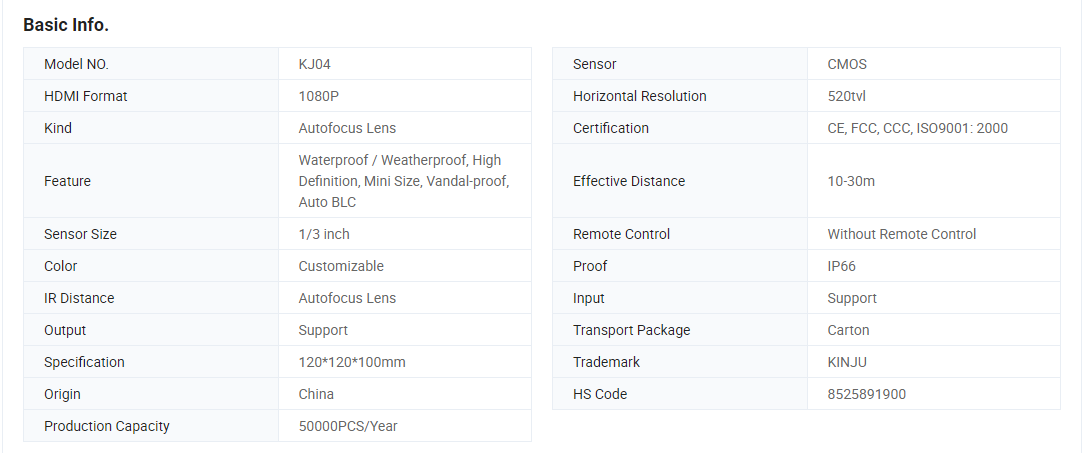This screenshot has height=453, width=1082.
Task: Click the Basic Info. heading
Action: click(x=66, y=26)
